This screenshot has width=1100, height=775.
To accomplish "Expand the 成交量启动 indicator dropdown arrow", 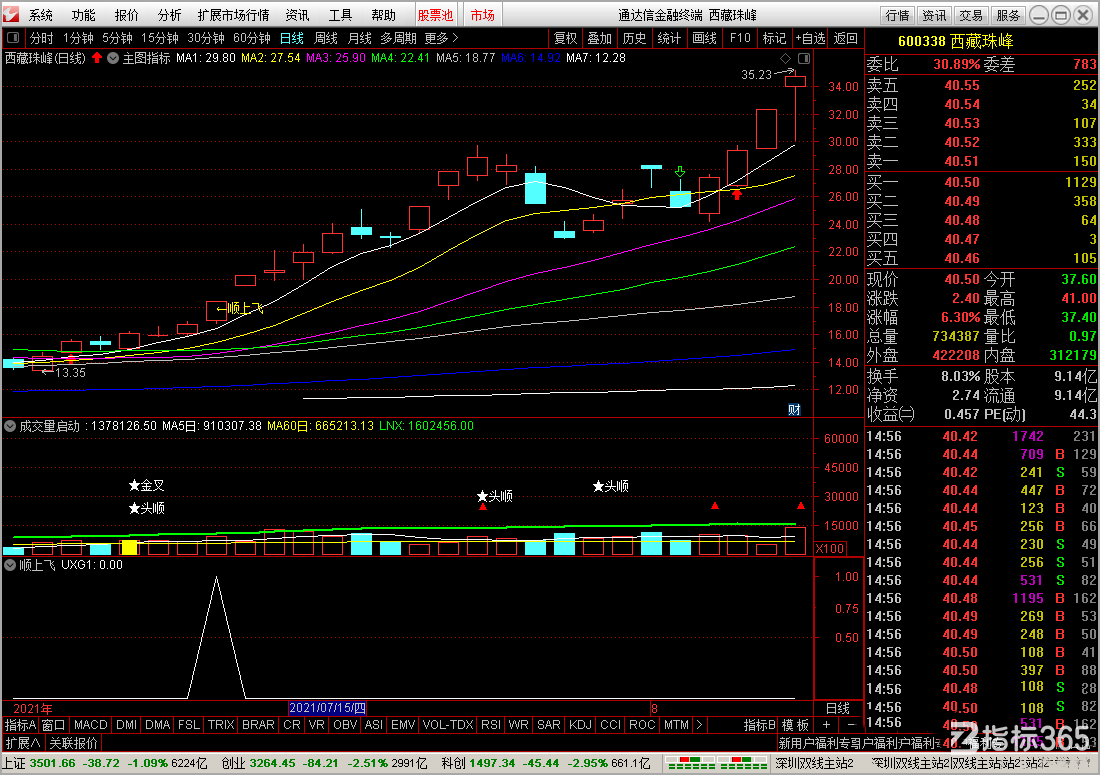I will pos(10,426).
